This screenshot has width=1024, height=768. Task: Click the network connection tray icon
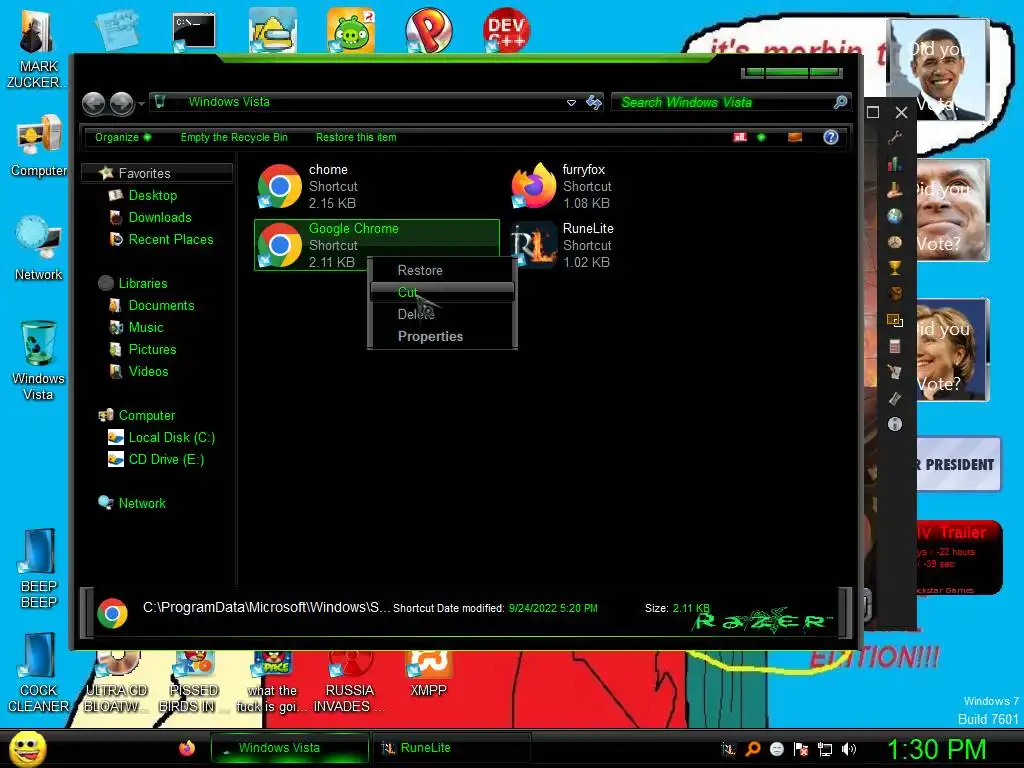pyautogui.click(x=825, y=749)
